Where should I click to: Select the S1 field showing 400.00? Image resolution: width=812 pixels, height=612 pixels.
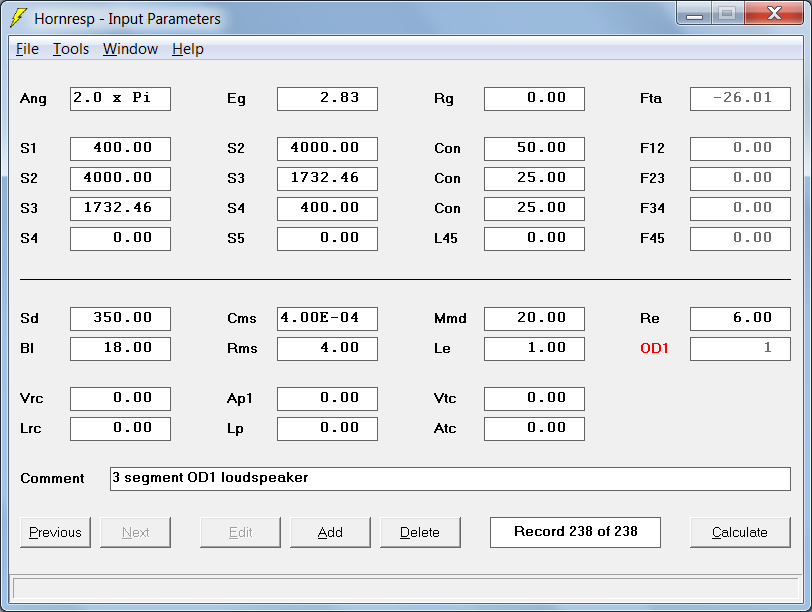[x=120, y=149]
